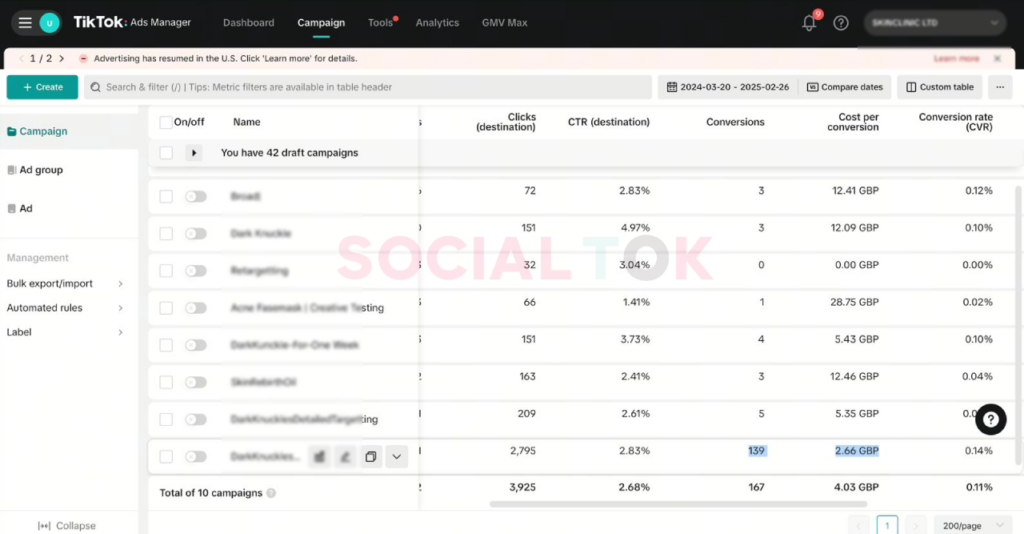The image size is (1024, 534).
Task: Click the copy icon in DarkKnuckles row
Action: tap(370, 457)
